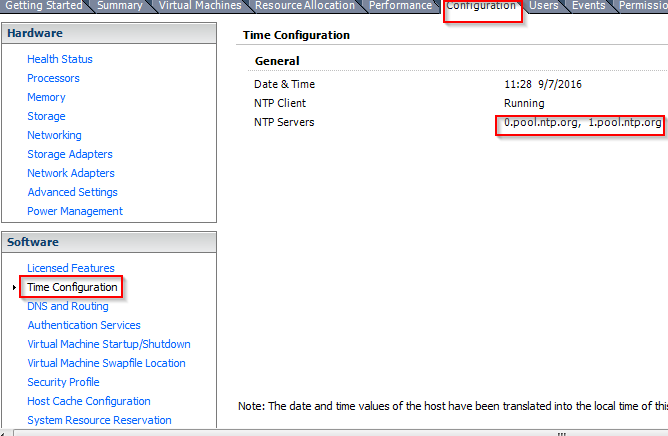This screenshot has height=436, width=668.
Task: Open Network Adapters settings
Action: 69,173
